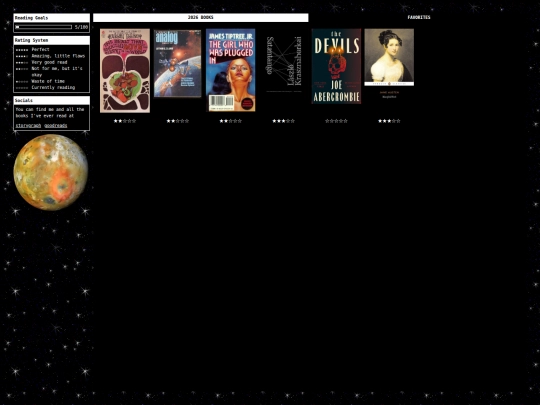Open the 2026 BOOKS tab
The image size is (540, 405).
click(x=200, y=18)
